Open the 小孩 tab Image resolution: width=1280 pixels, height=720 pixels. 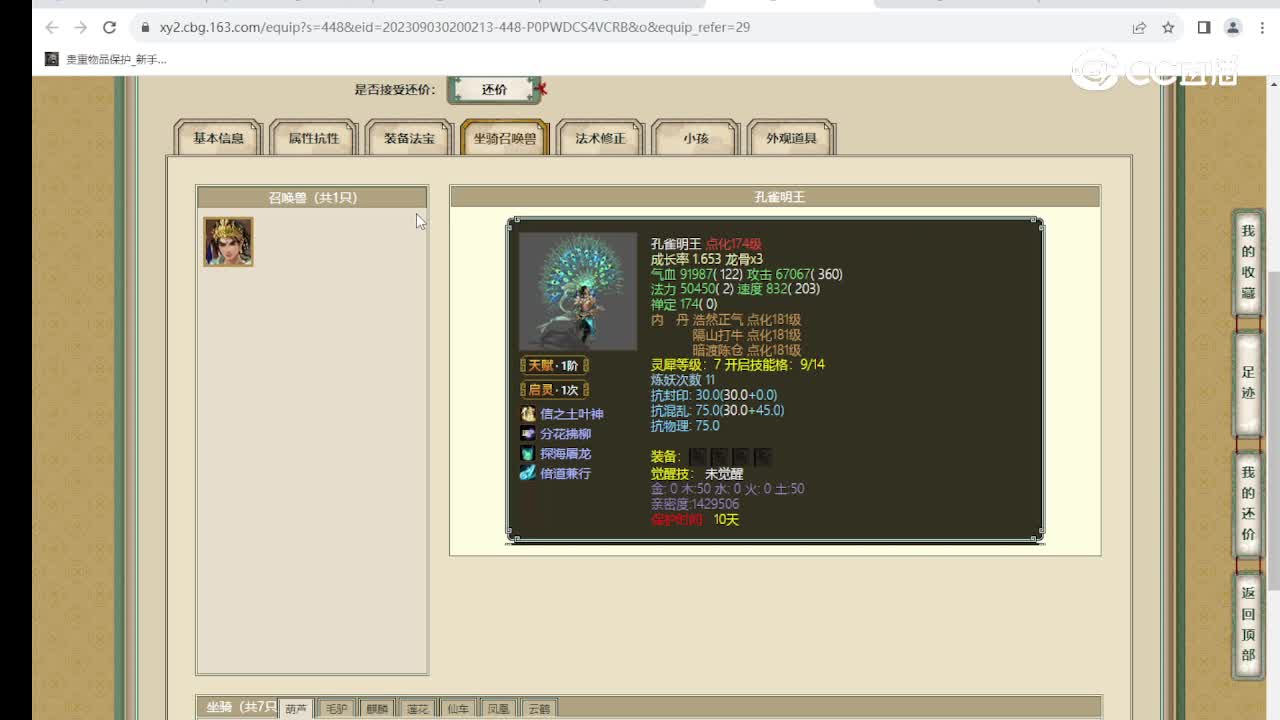(696, 138)
